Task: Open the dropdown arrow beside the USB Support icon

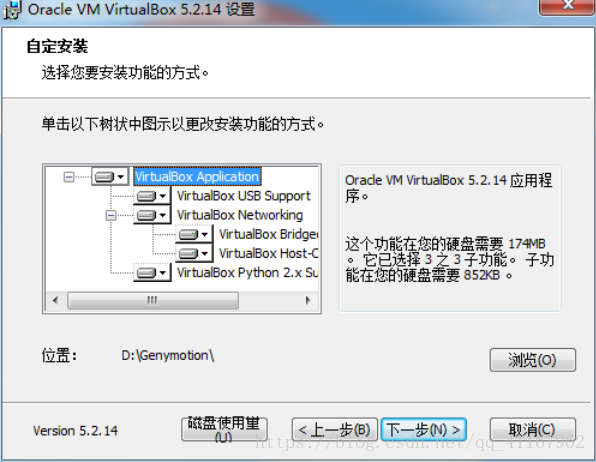Action: click(163, 196)
